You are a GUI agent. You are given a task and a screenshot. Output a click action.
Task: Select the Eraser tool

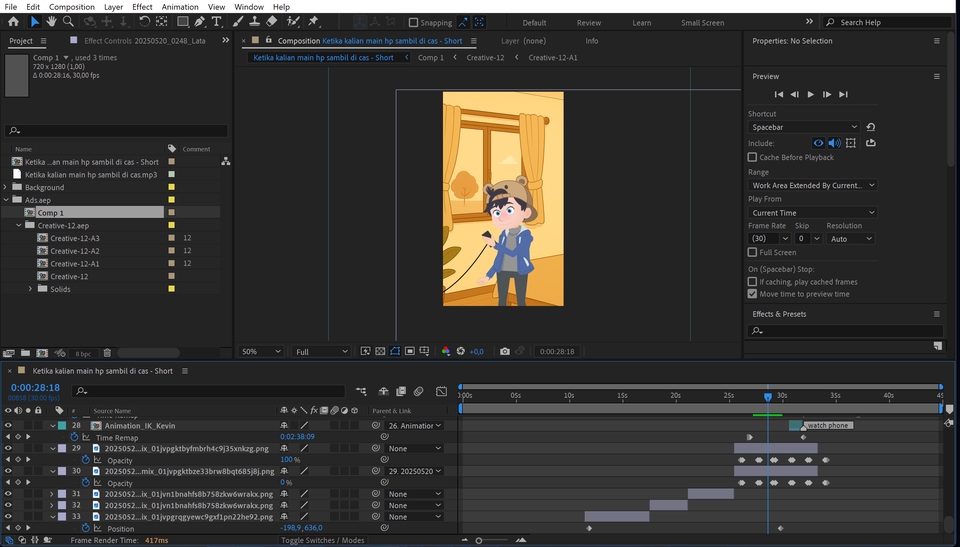tap(273, 21)
